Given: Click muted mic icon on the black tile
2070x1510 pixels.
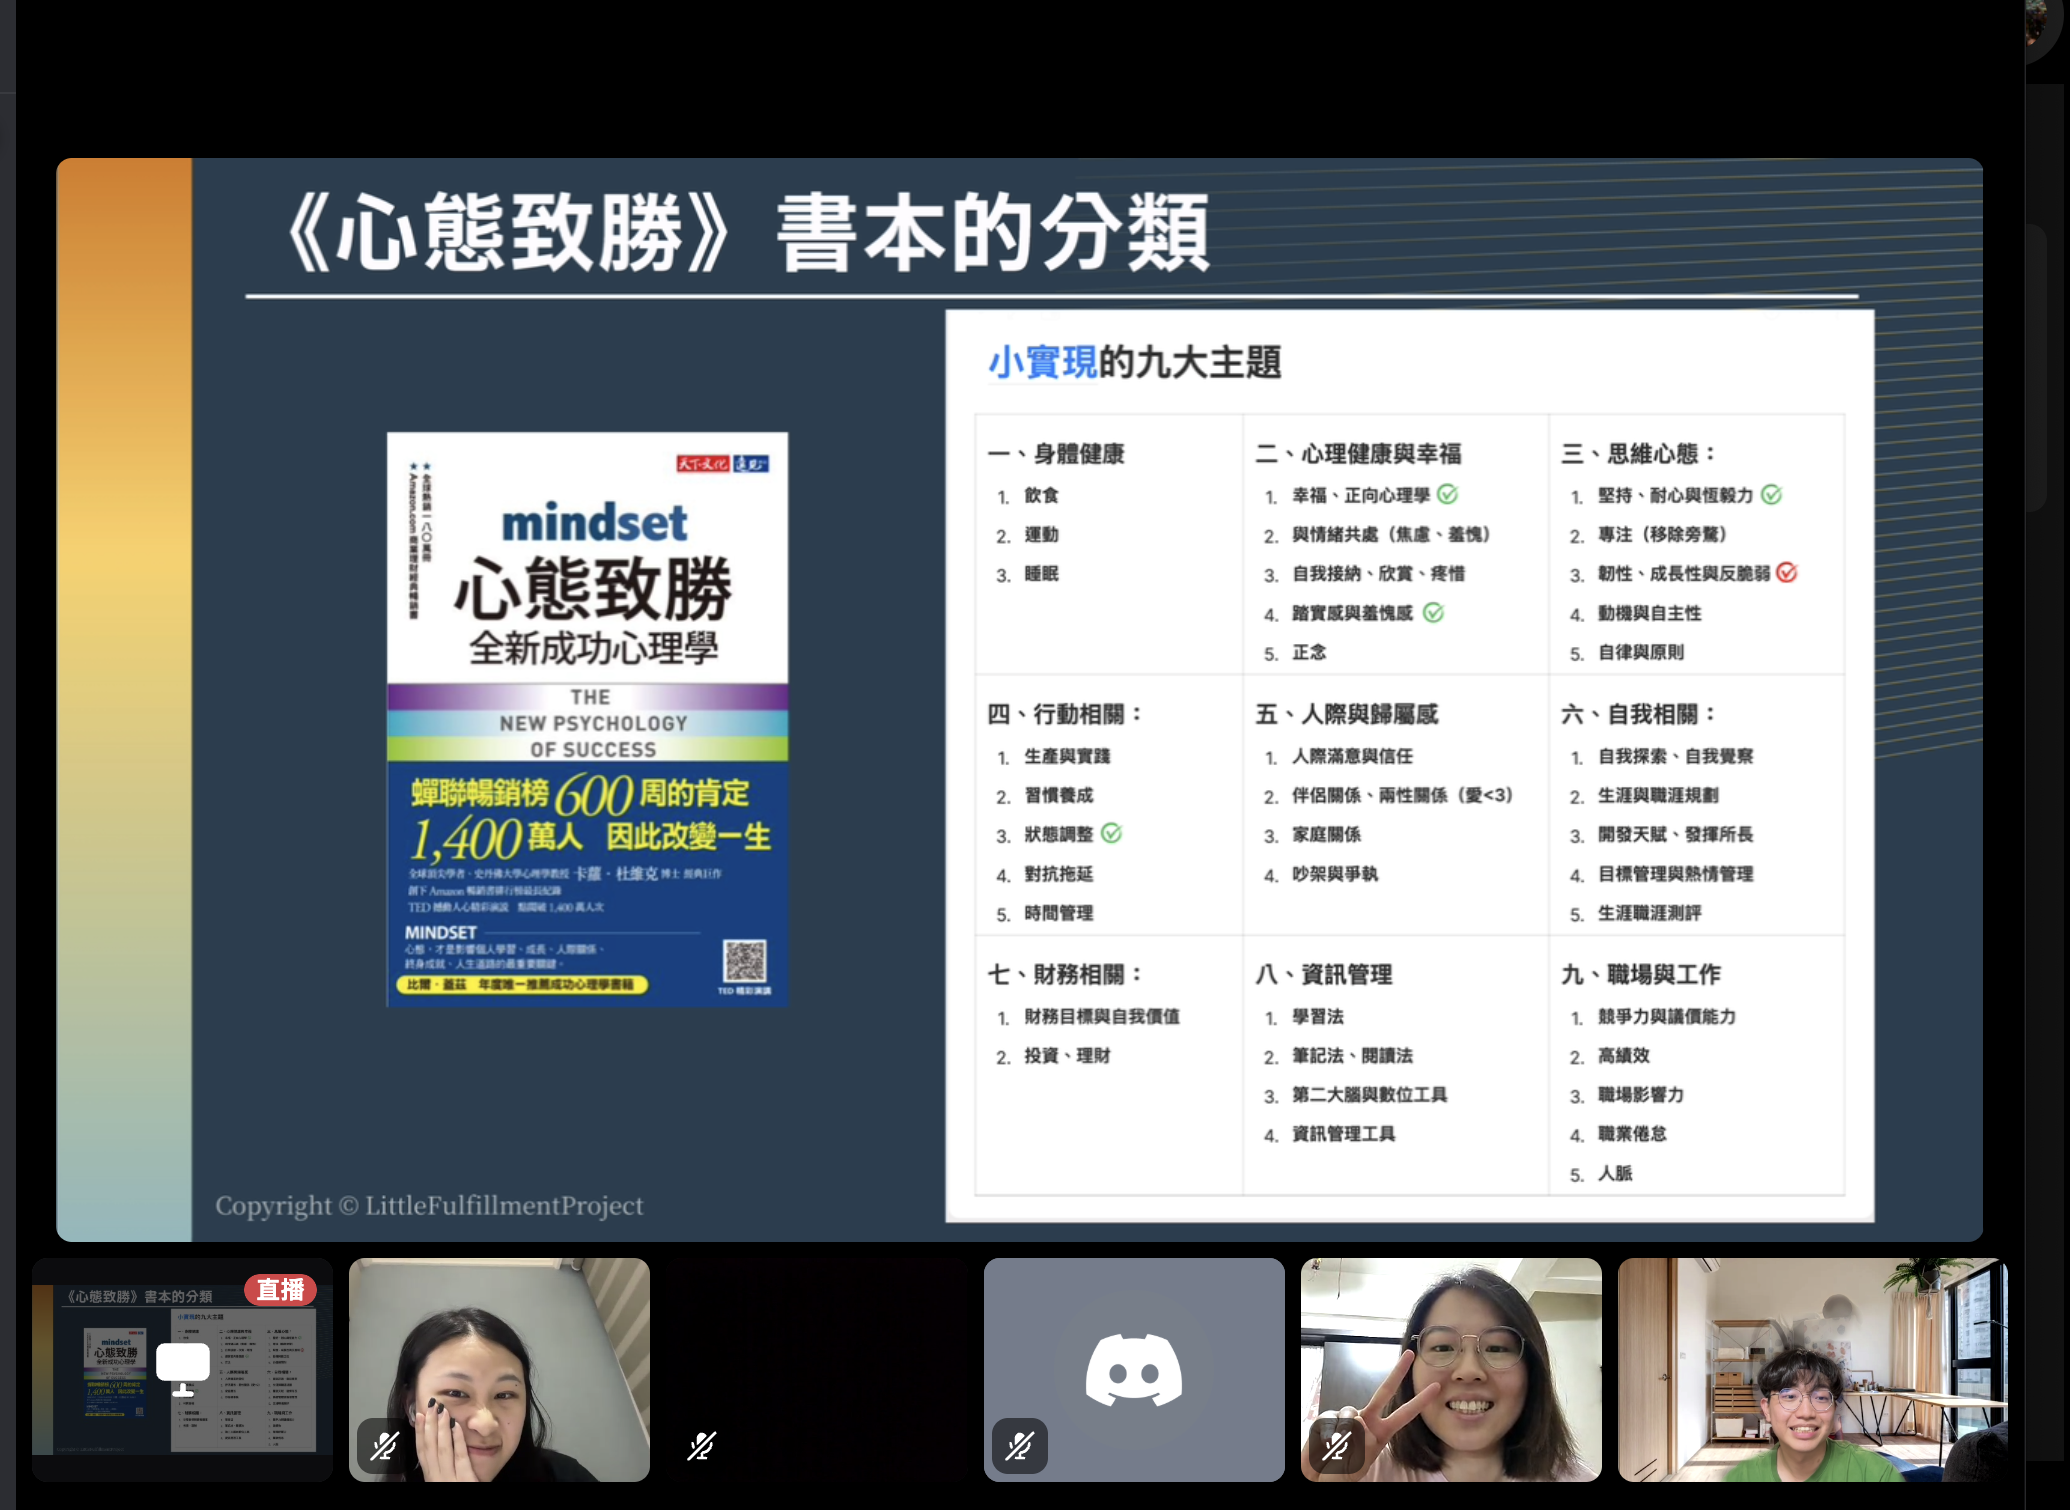Looking at the screenshot, I should pos(702,1446).
